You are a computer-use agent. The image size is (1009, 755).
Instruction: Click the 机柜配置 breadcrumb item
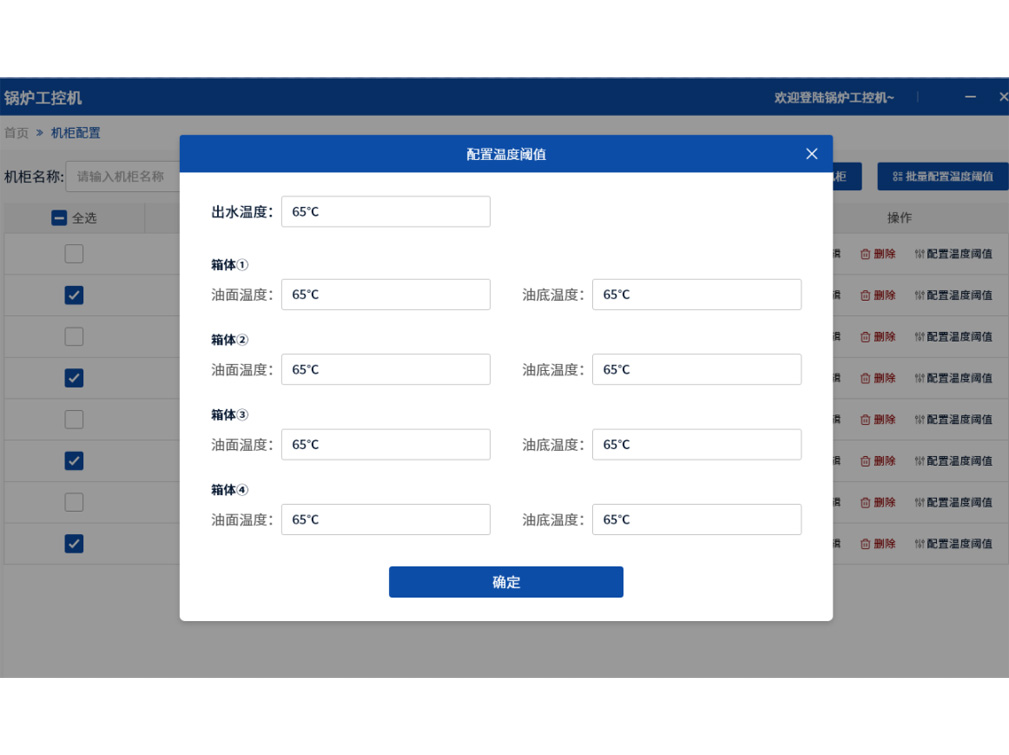click(x=76, y=133)
